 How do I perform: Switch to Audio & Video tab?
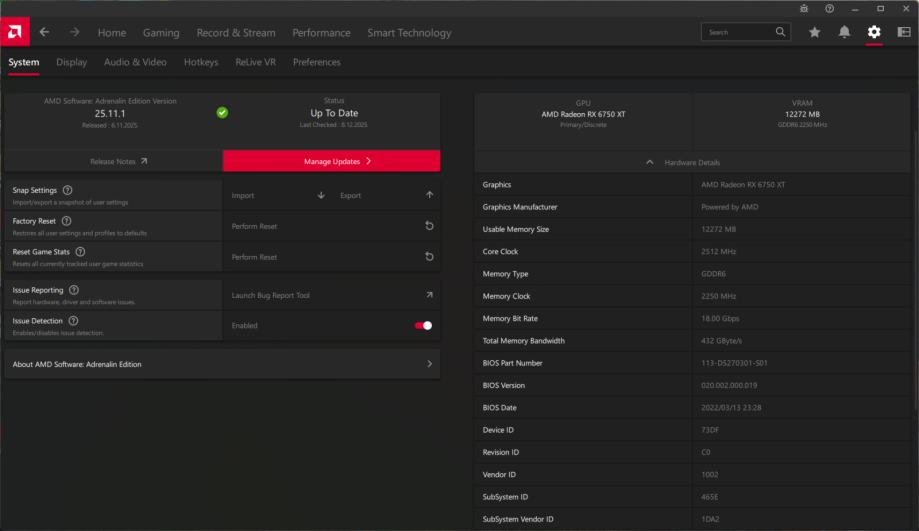tap(135, 62)
